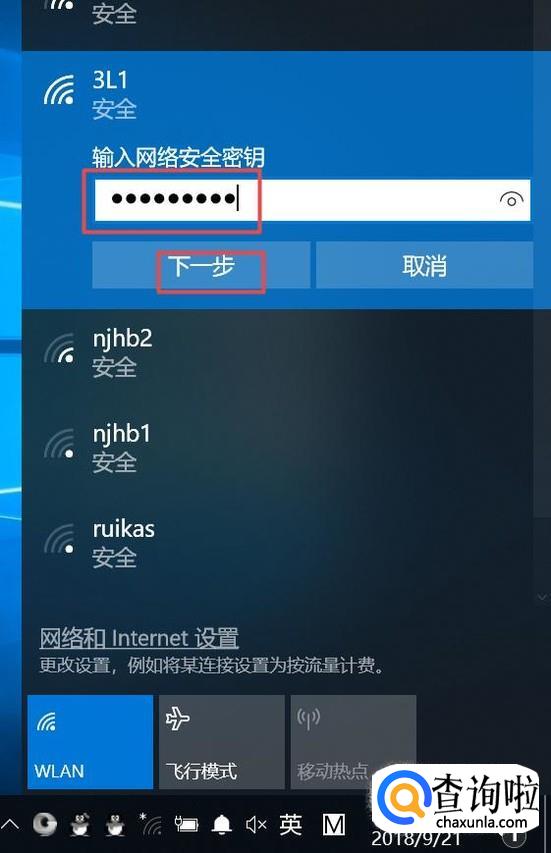The image size is (551, 853).
Task: Click the 下一步 button
Action: 201,265
